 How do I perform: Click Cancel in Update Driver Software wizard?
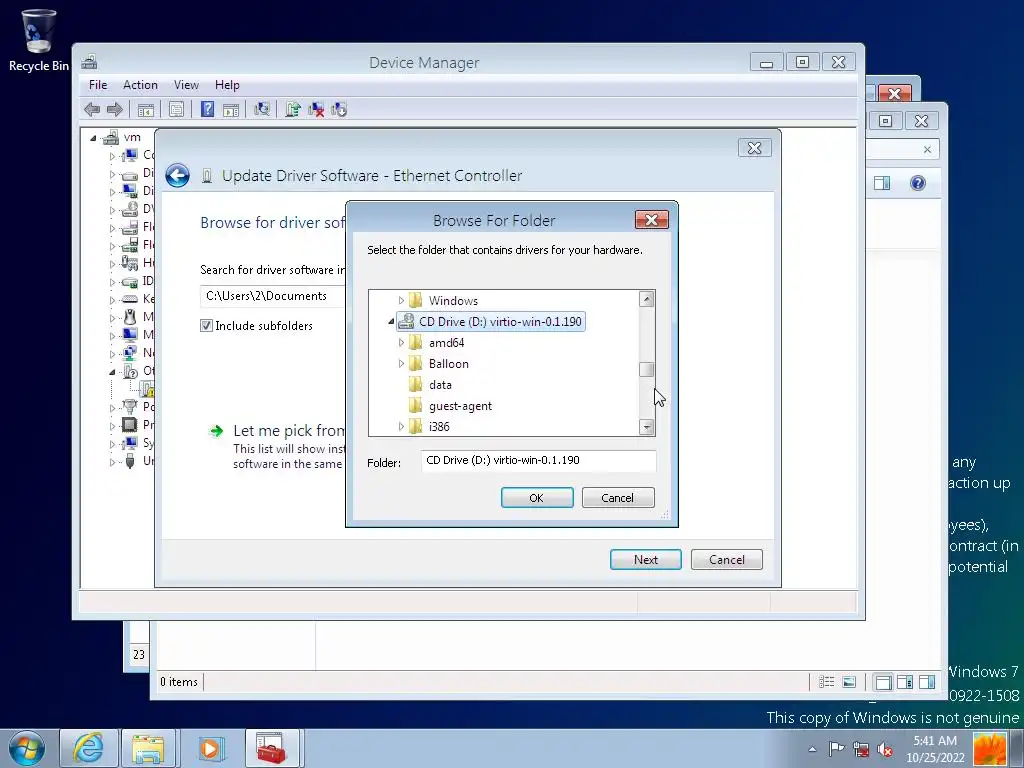point(727,560)
